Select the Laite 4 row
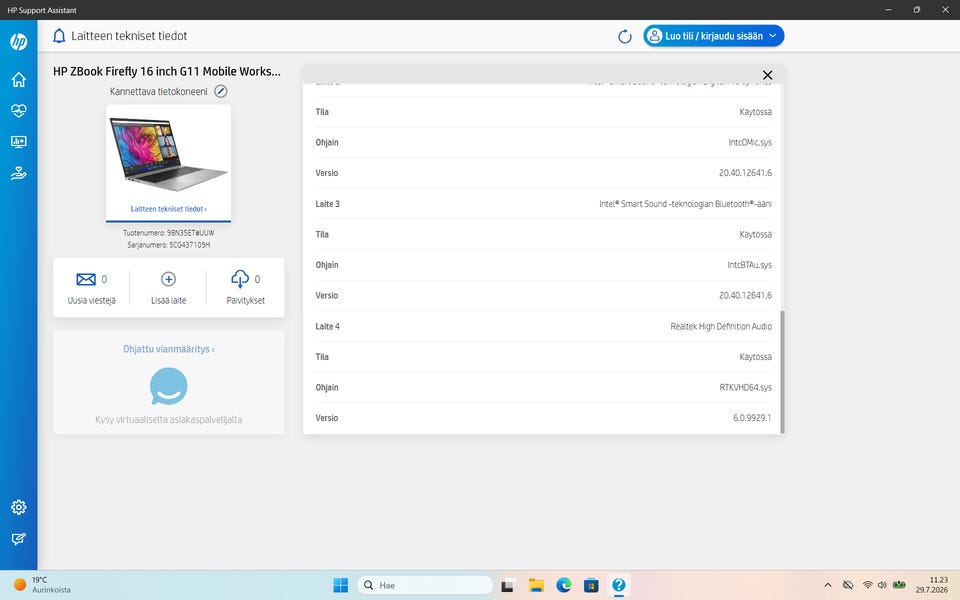The image size is (960, 600). 544,326
